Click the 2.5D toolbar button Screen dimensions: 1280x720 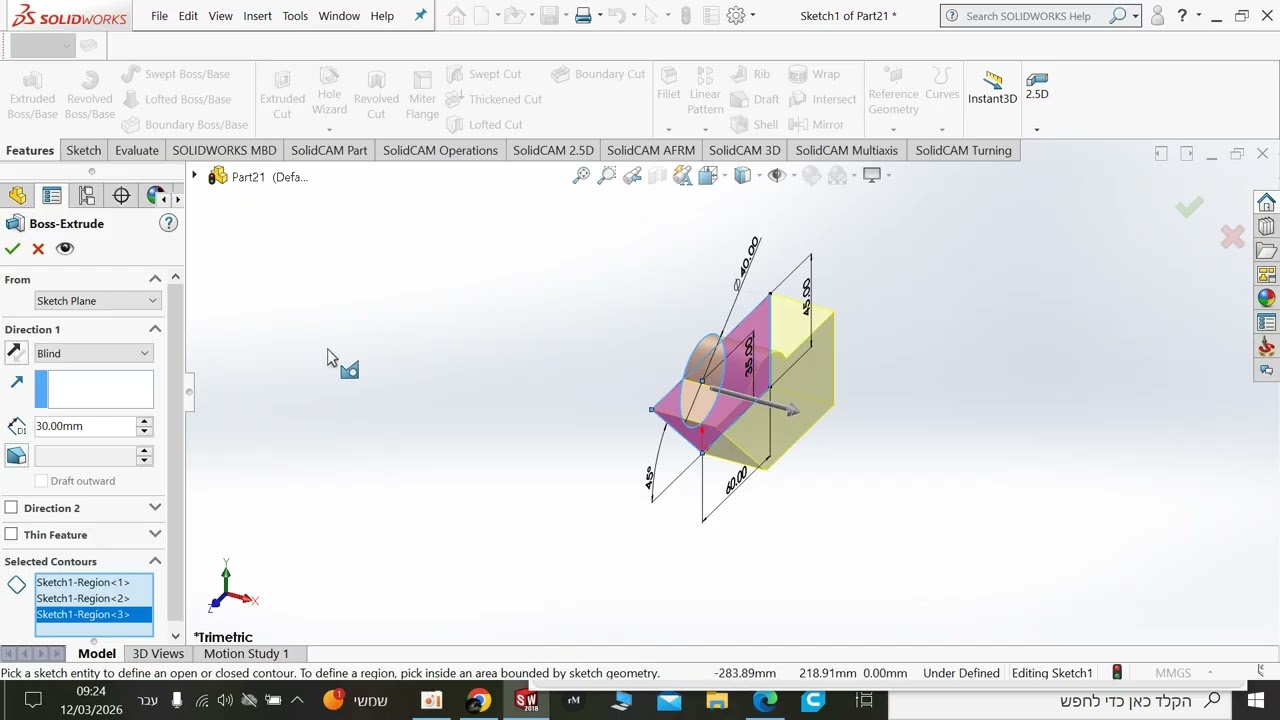click(x=1037, y=86)
